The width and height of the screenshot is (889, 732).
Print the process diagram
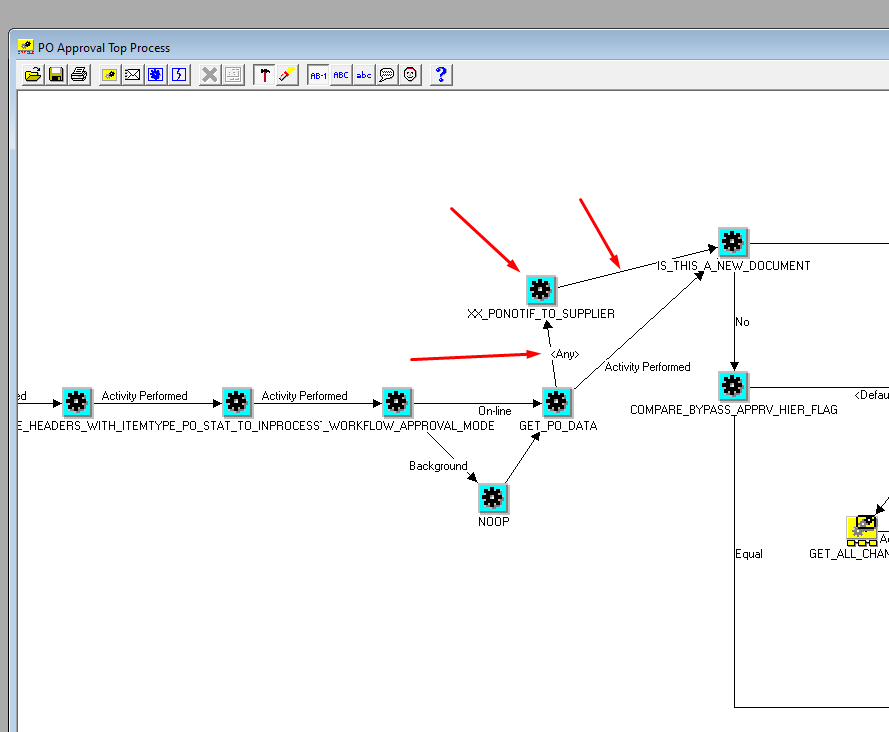(79, 75)
